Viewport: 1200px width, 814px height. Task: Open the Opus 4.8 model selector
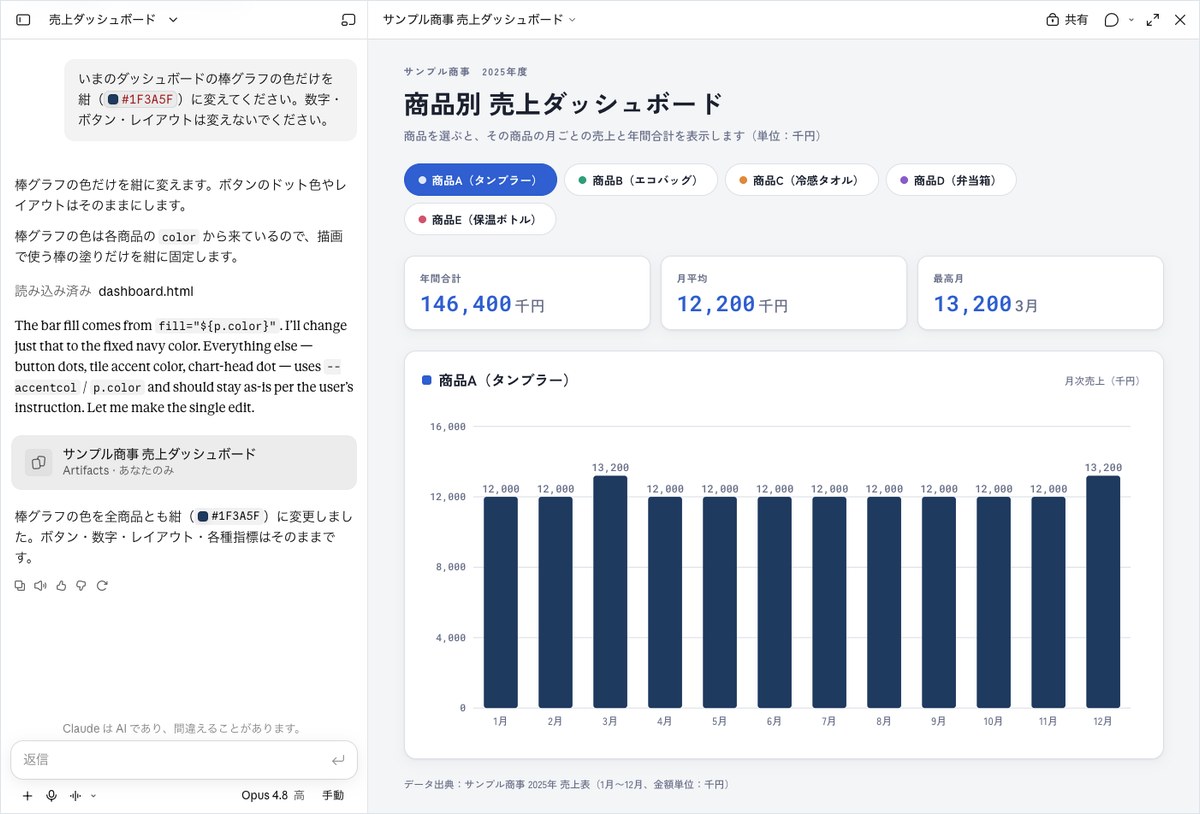(273, 796)
